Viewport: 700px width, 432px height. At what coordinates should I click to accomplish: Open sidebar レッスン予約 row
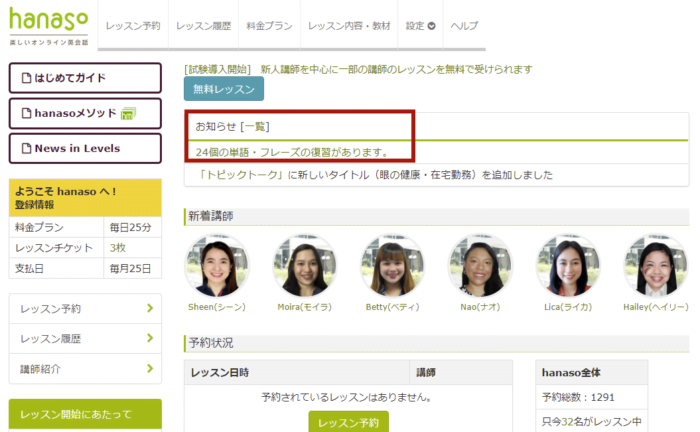[85, 308]
